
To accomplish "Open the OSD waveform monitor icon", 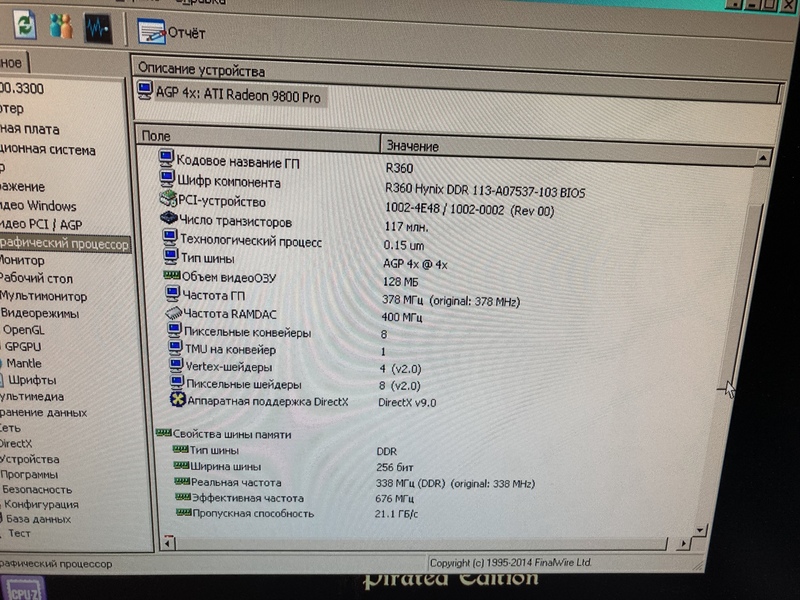I will (x=98, y=29).
